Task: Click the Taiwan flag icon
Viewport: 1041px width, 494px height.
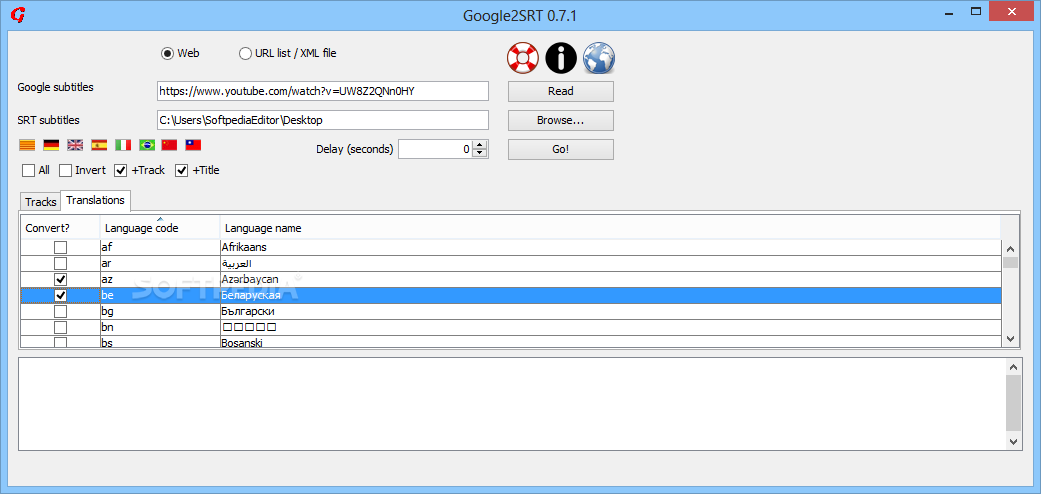Action: tap(193, 145)
